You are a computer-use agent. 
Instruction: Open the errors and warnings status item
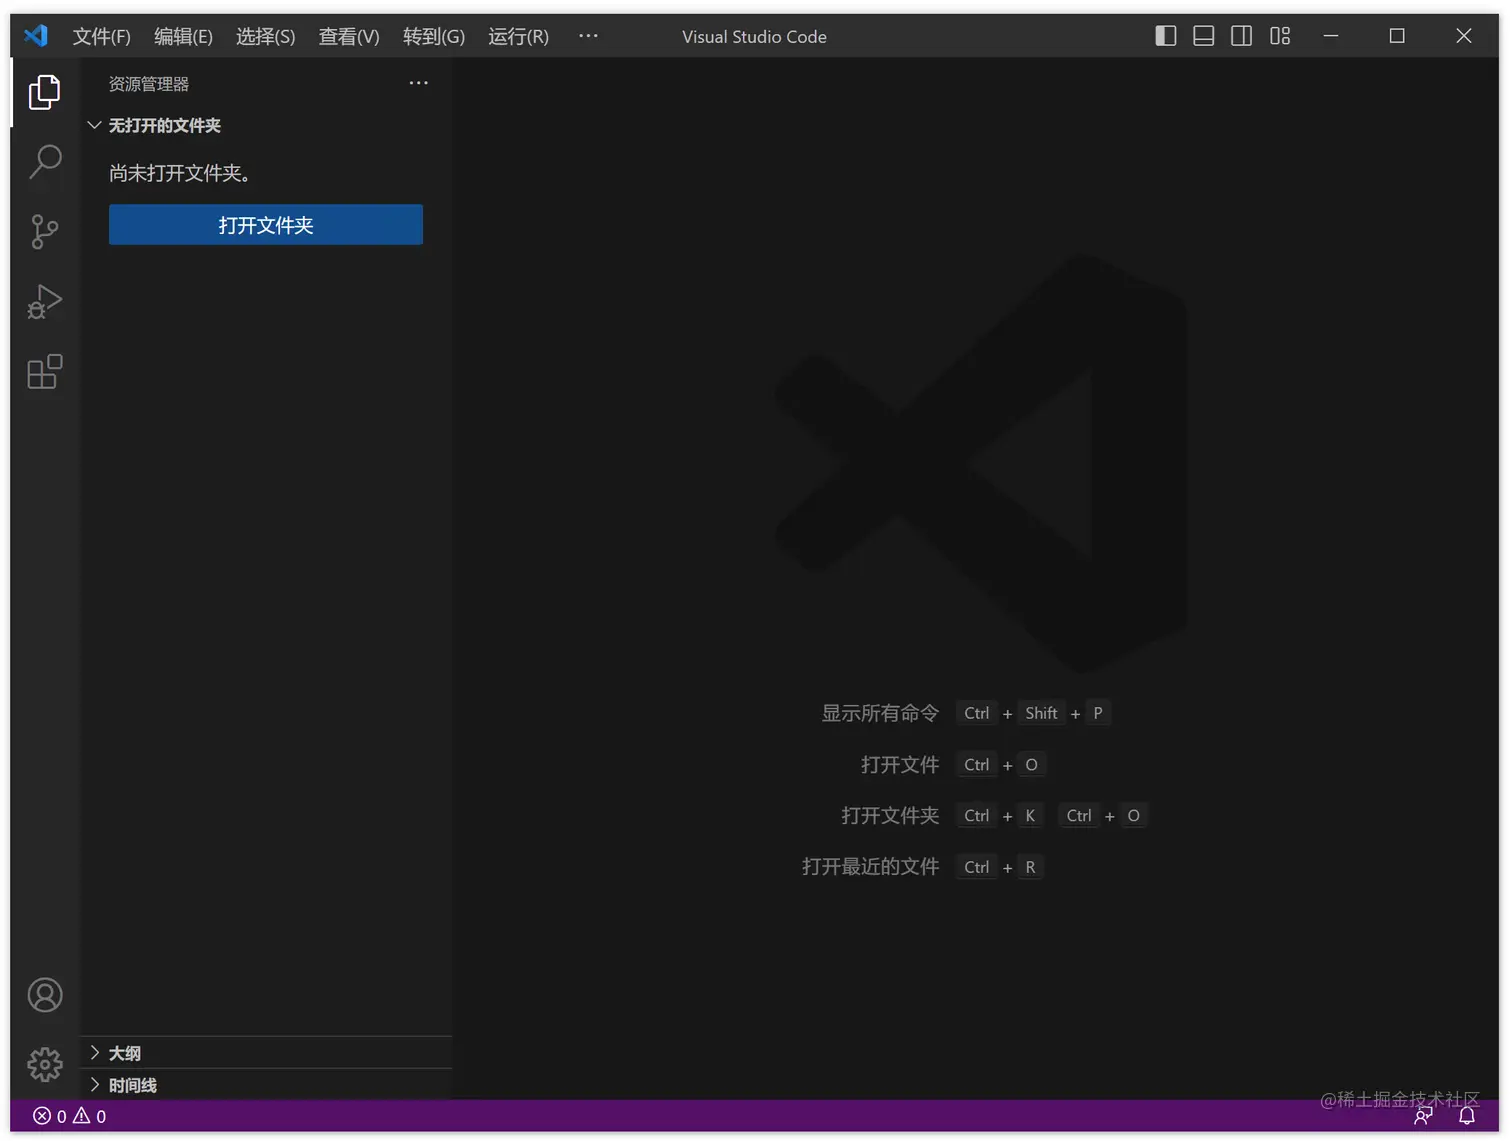[70, 1116]
